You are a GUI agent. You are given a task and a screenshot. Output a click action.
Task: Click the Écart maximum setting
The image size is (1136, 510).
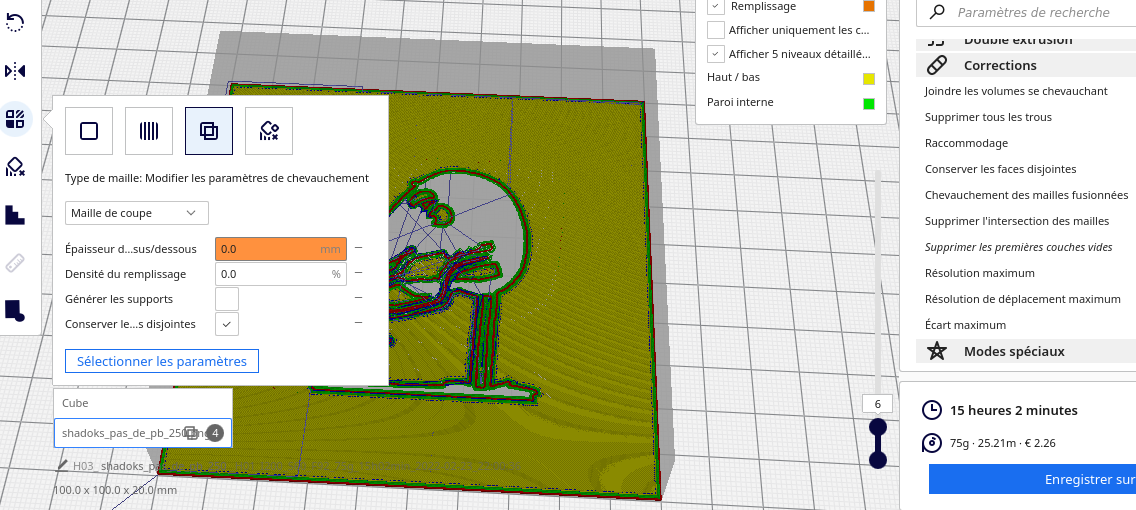pyautogui.click(x=965, y=325)
